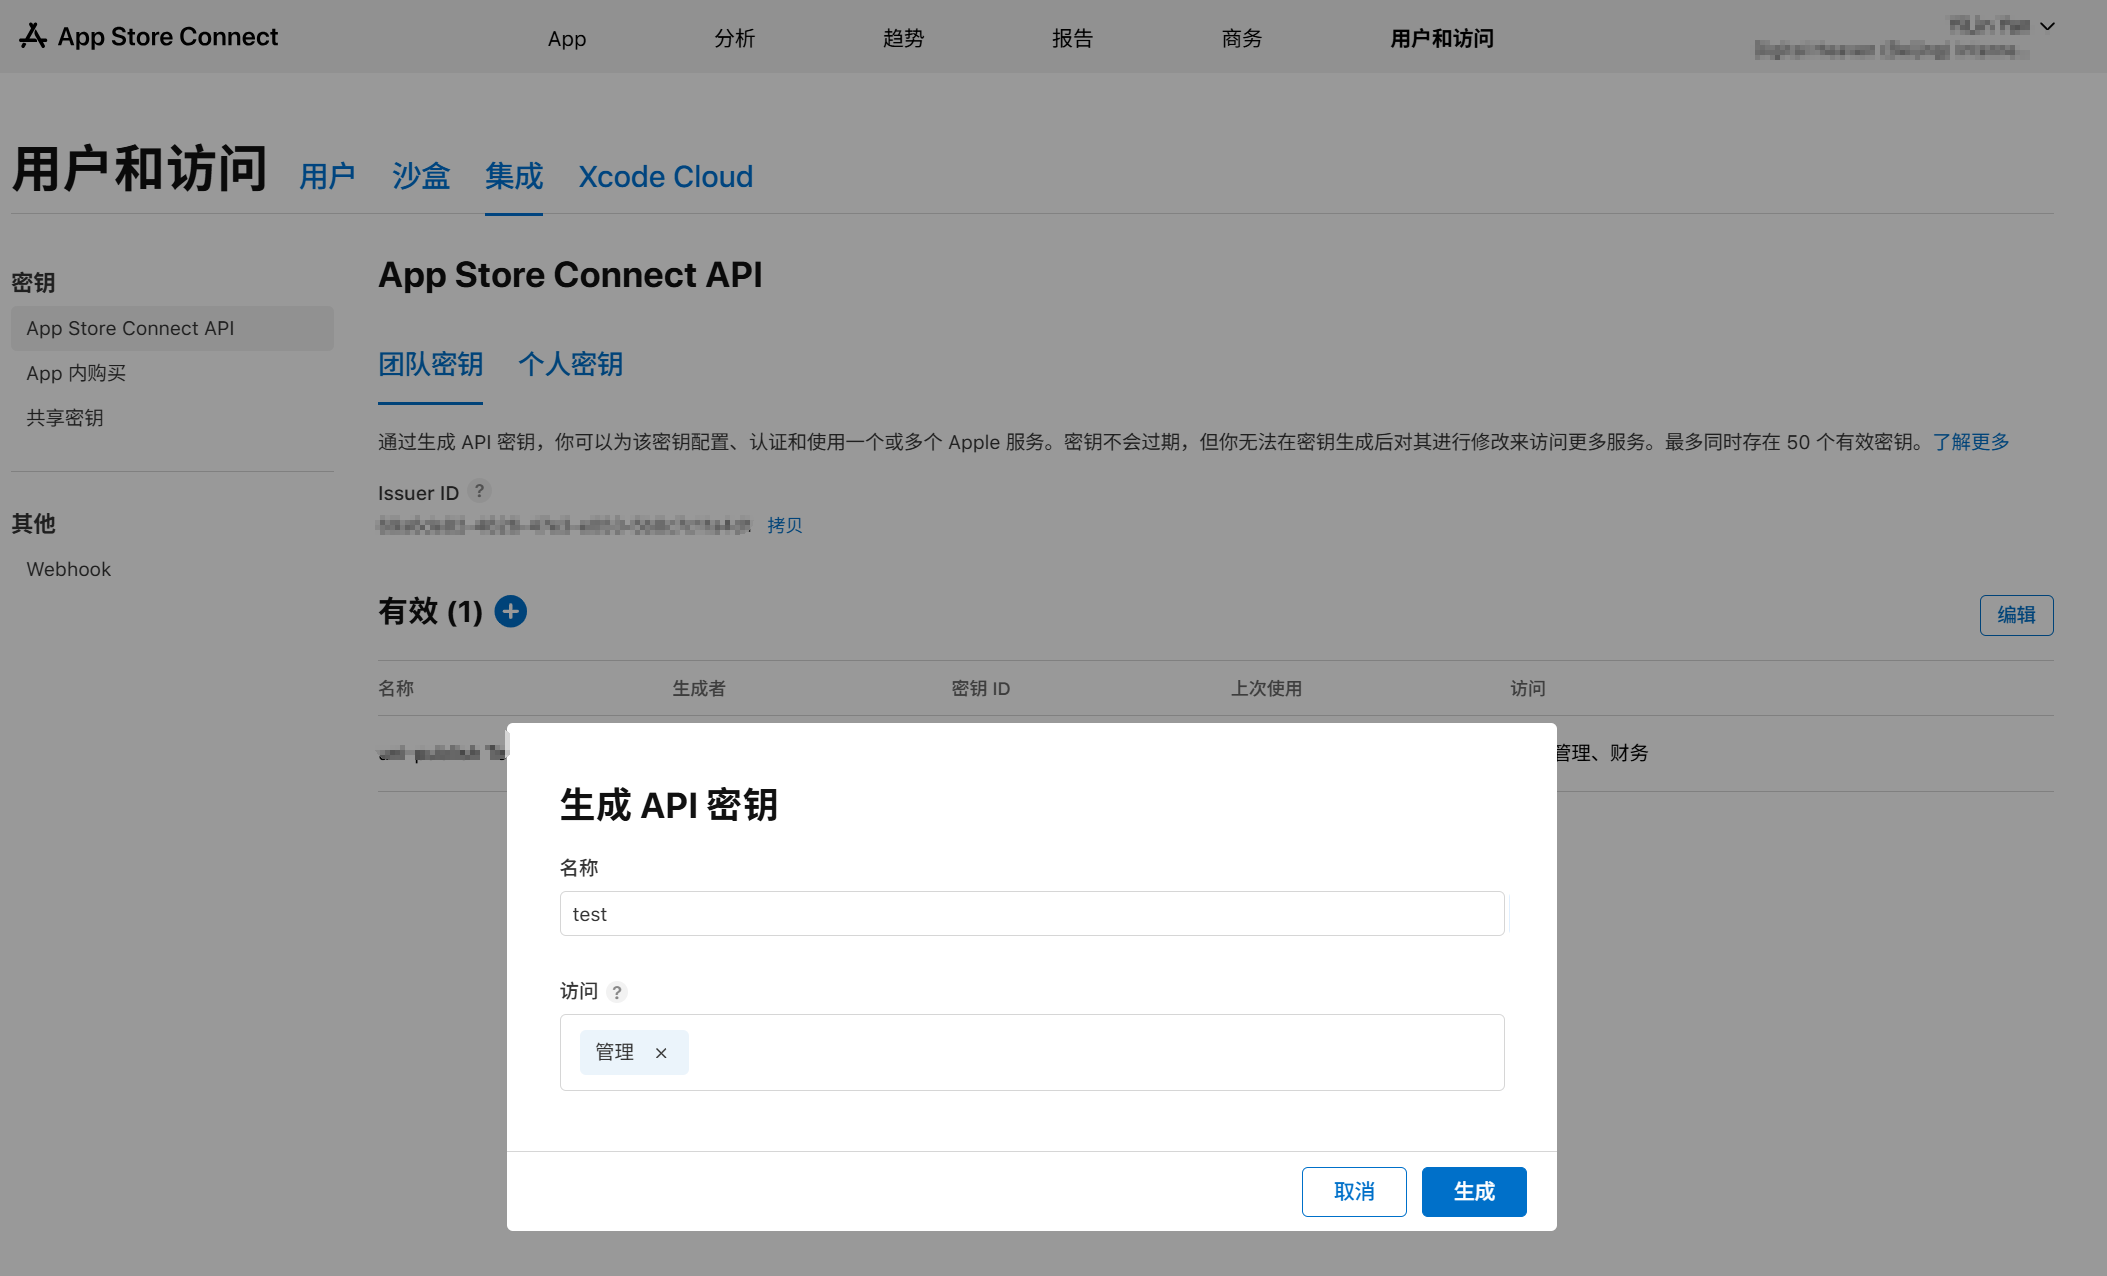This screenshot has width=2107, height=1276.
Task: Select Webhook in the sidebar
Action: pos(68,569)
